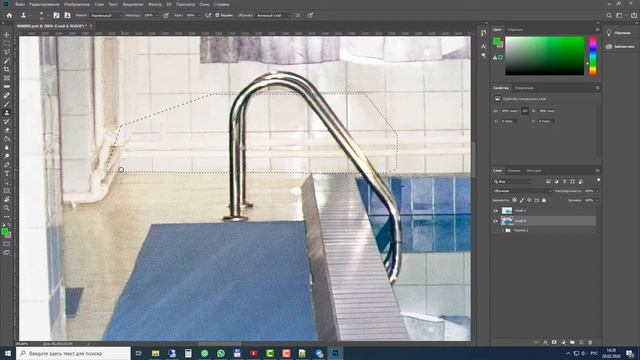This screenshot has width=640, height=360.
Task: Switch to the Adjustments tab
Action: pos(524,88)
